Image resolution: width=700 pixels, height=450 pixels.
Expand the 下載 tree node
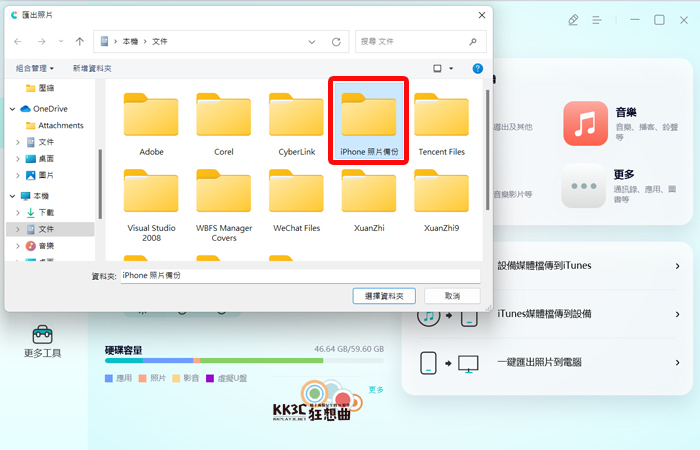(18, 212)
